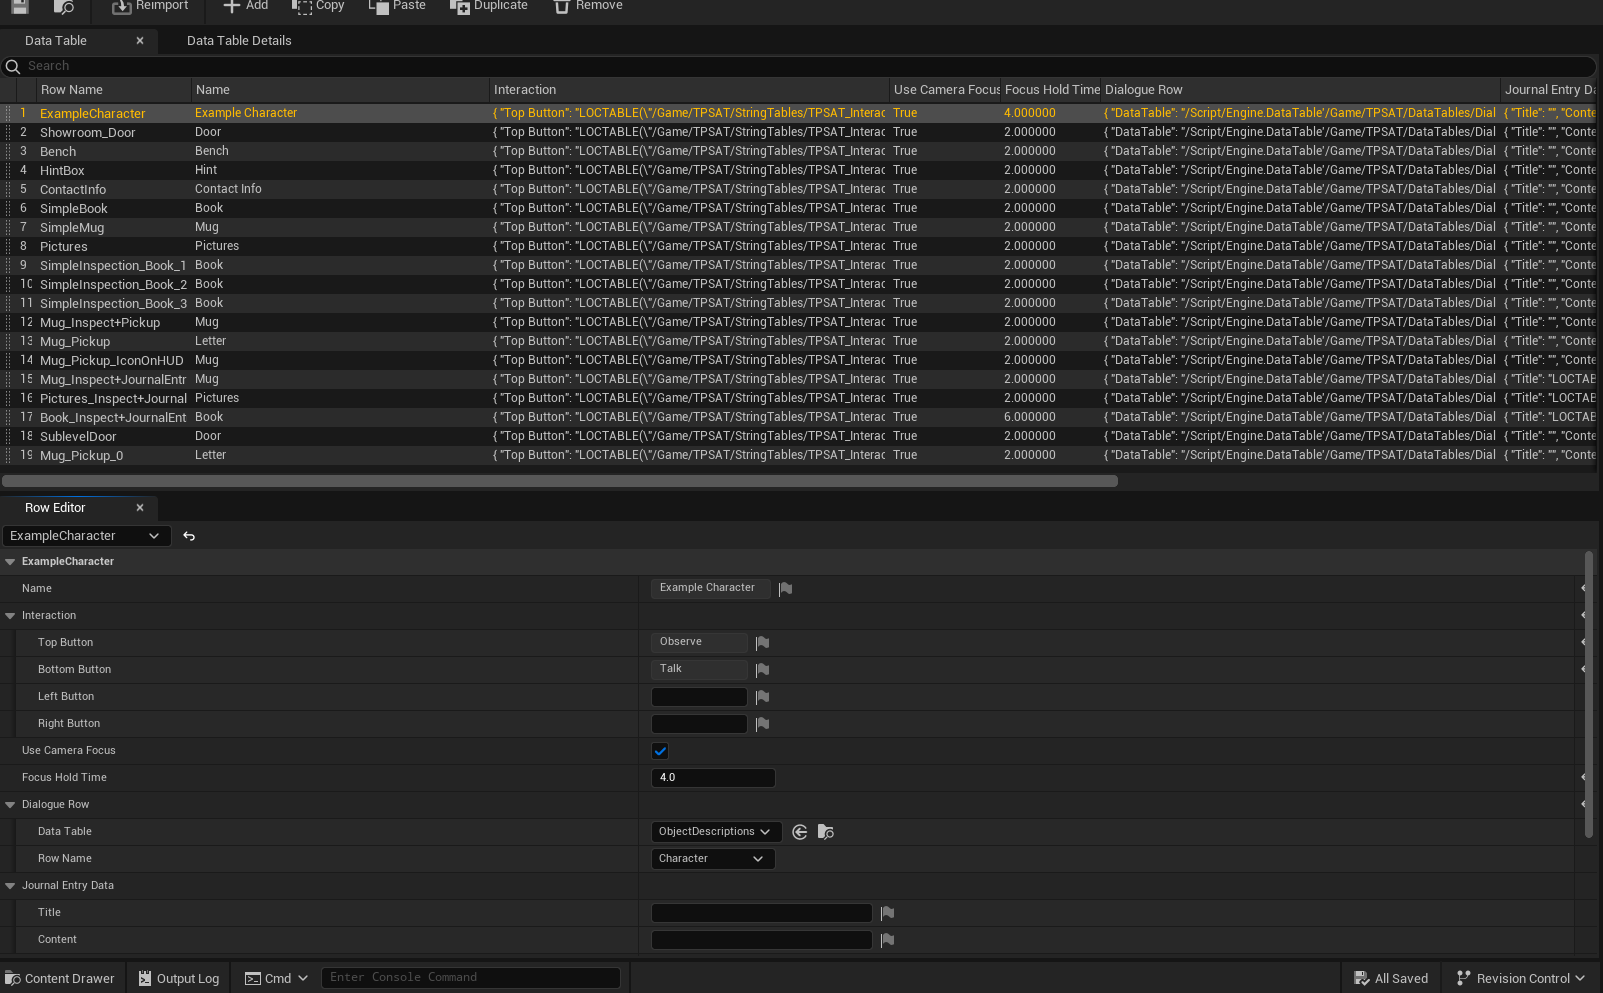Close the Data Table tab
Image resolution: width=1603 pixels, height=993 pixels.
(x=140, y=41)
